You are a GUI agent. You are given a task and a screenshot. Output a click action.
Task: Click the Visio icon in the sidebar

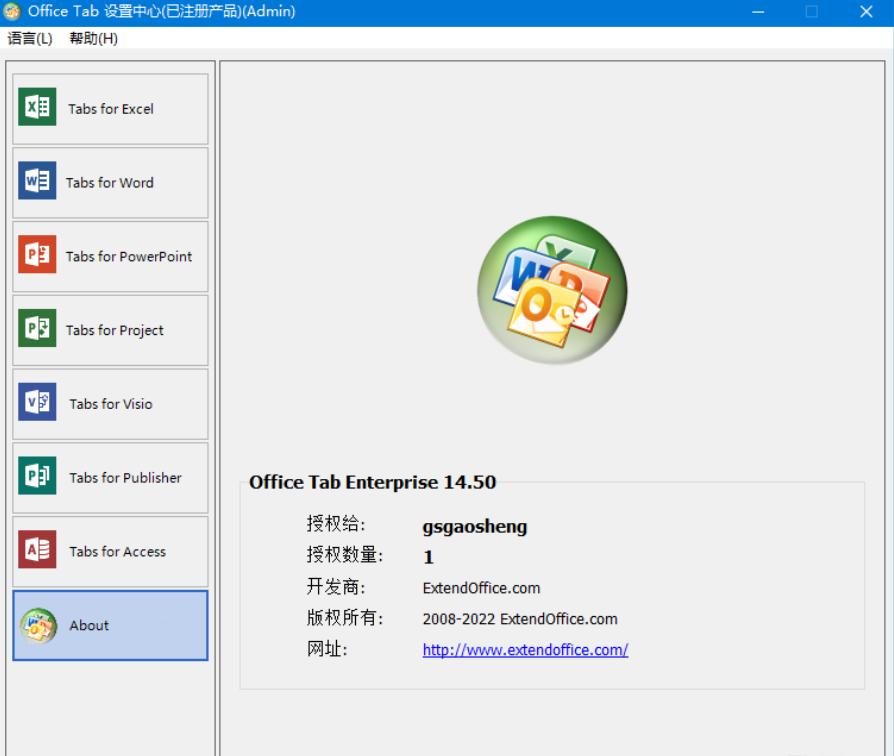37,402
